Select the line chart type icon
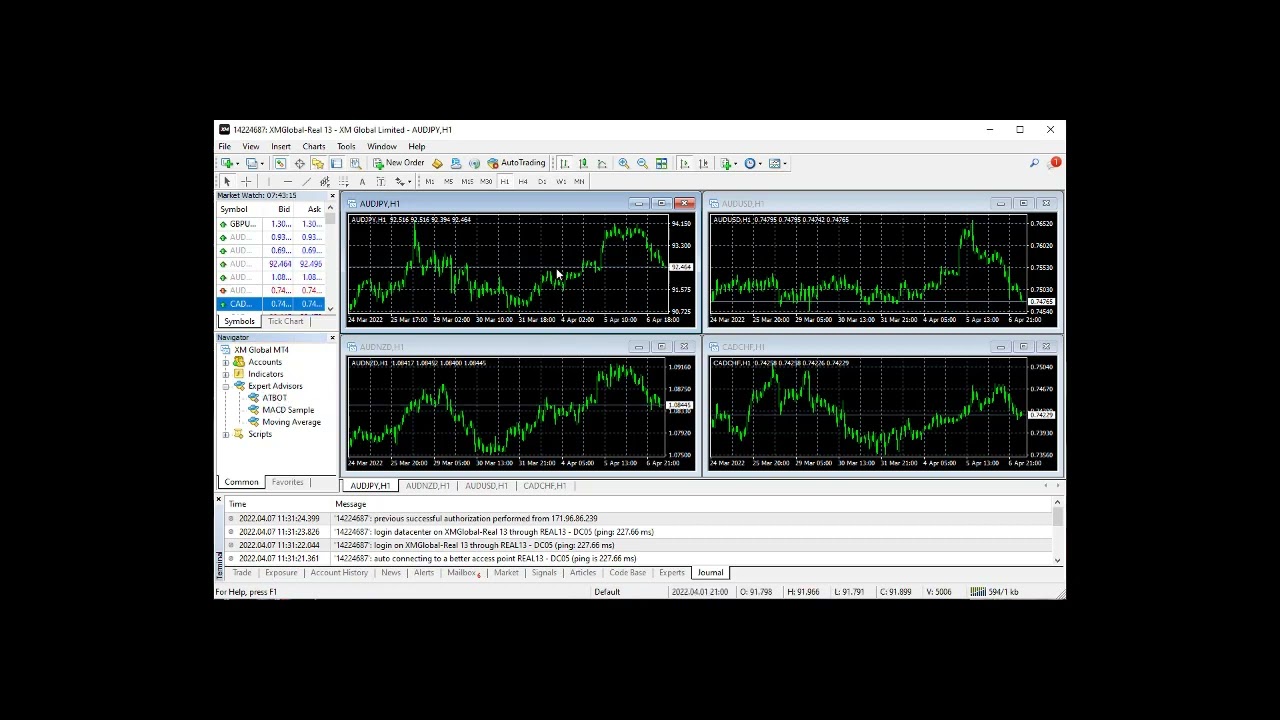1280x720 pixels. click(x=602, y=163)
